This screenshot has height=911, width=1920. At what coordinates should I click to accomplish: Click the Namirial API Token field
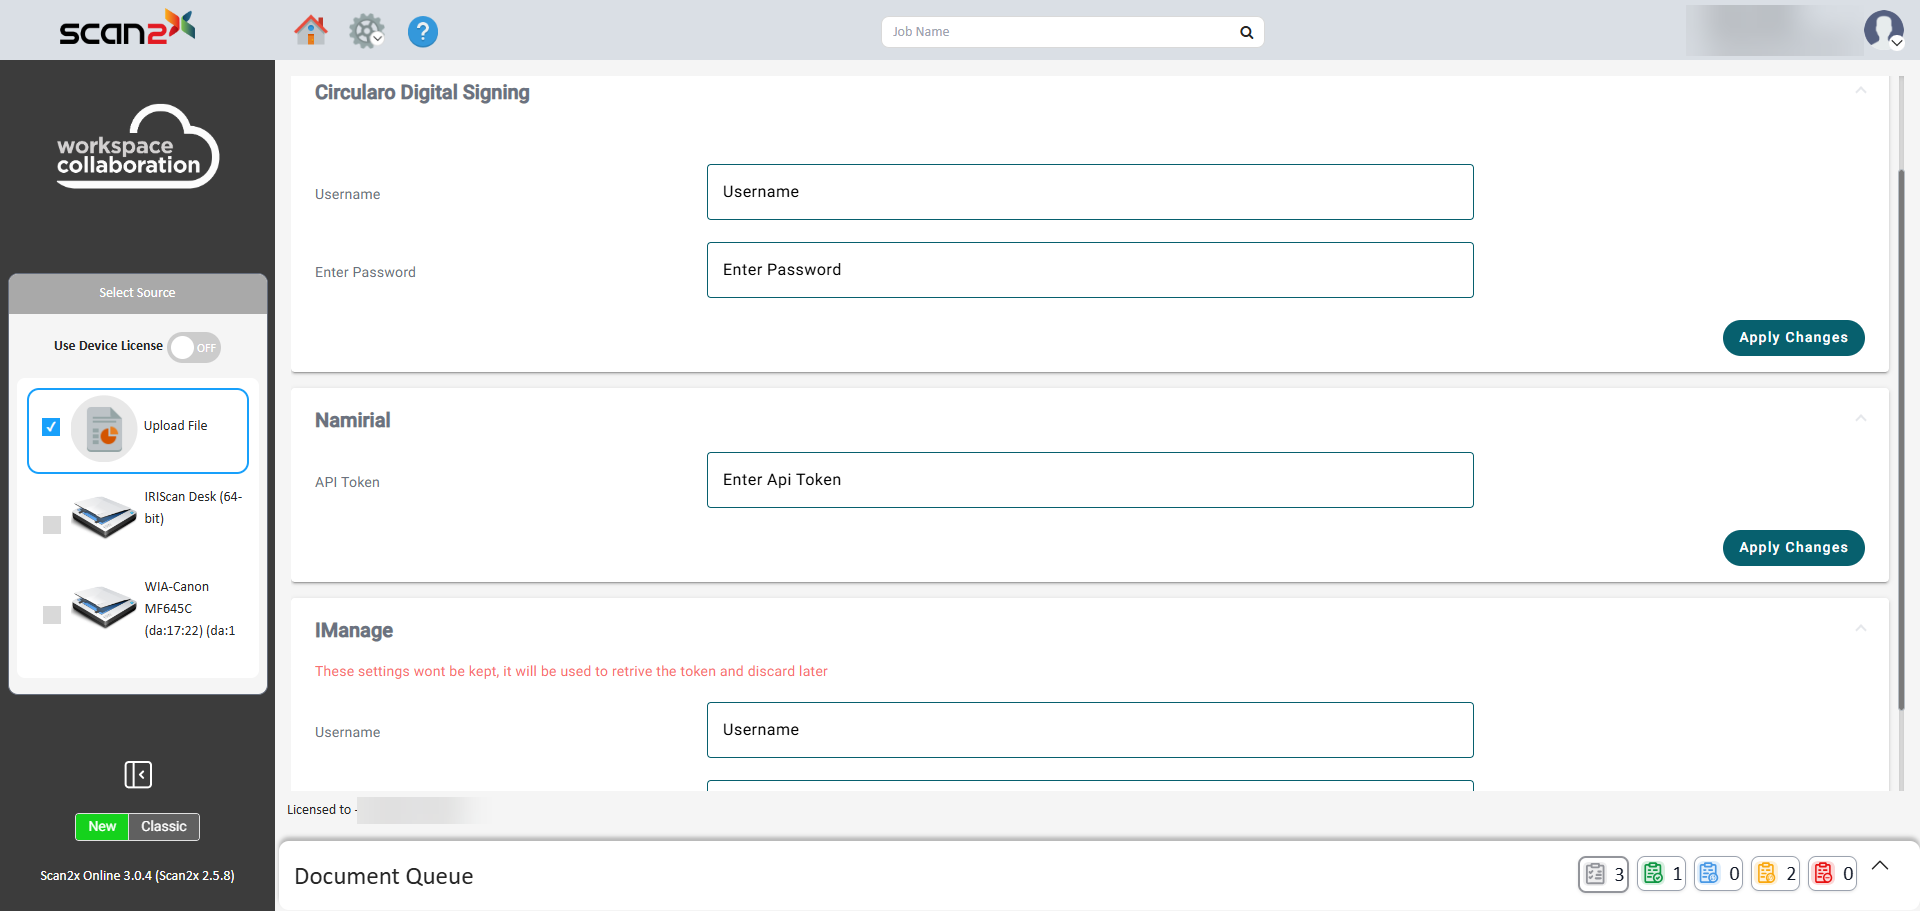(x=1090, y=480)
